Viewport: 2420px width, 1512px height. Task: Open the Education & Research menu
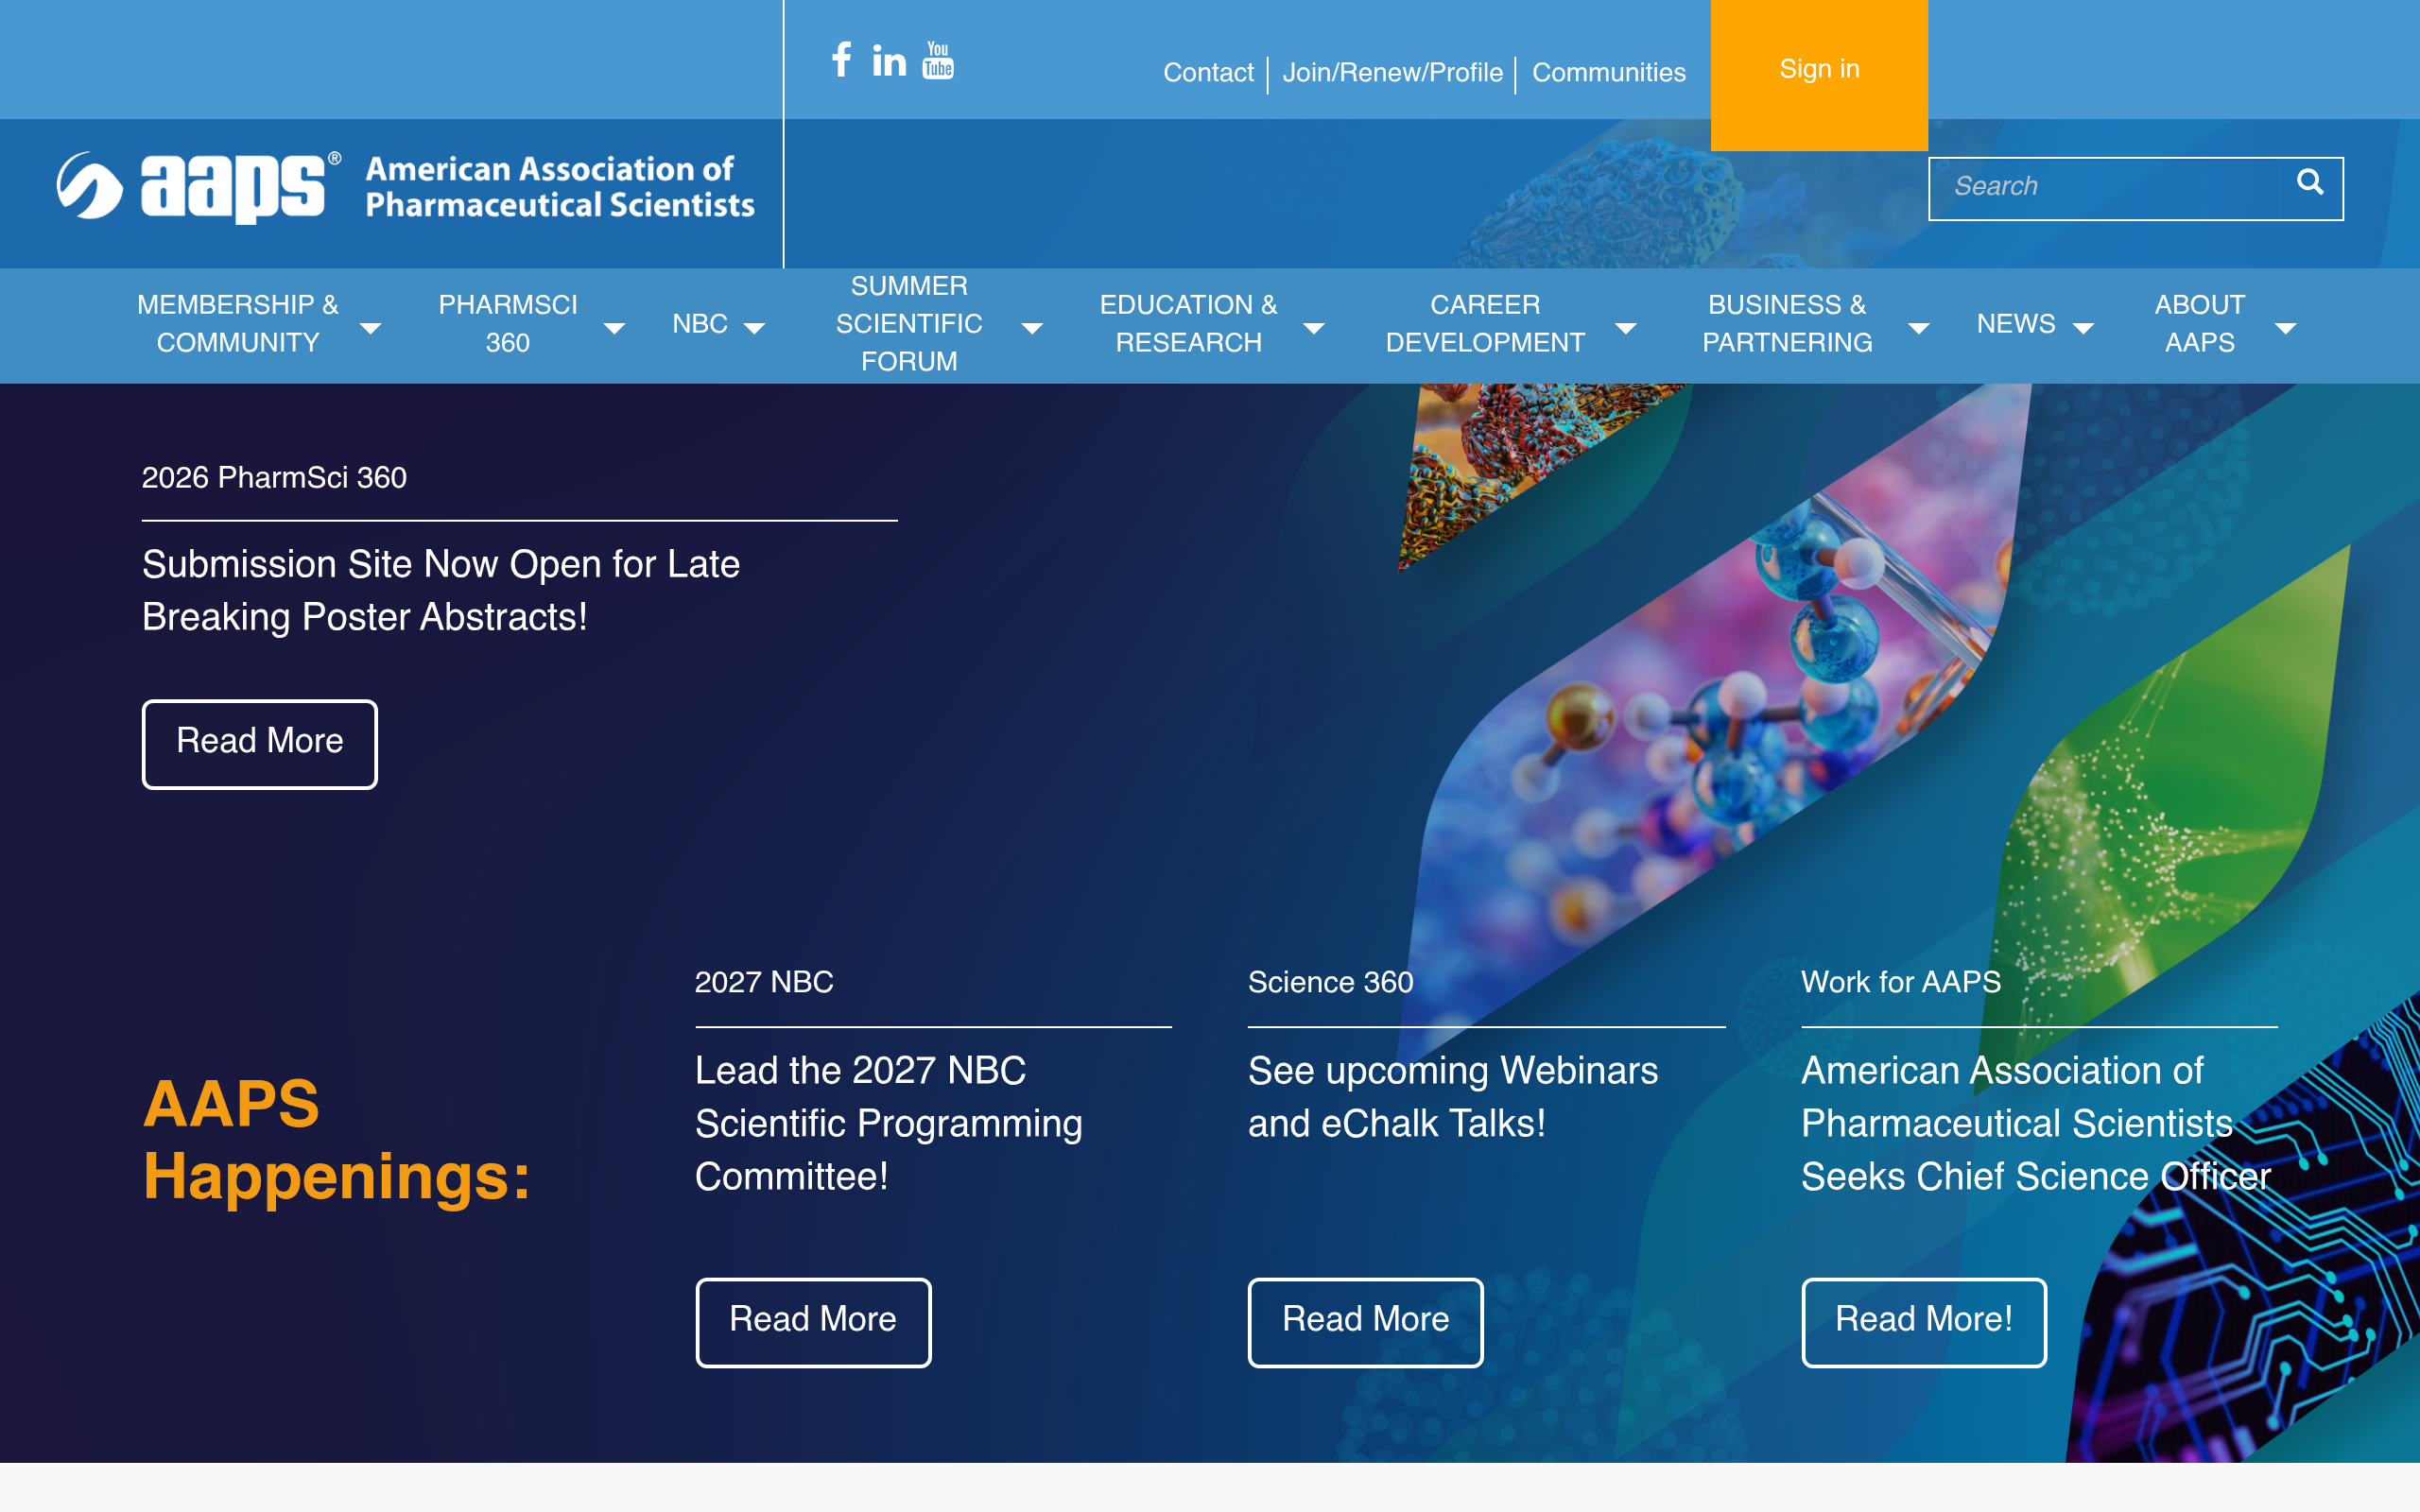[x=1188, y=324]
